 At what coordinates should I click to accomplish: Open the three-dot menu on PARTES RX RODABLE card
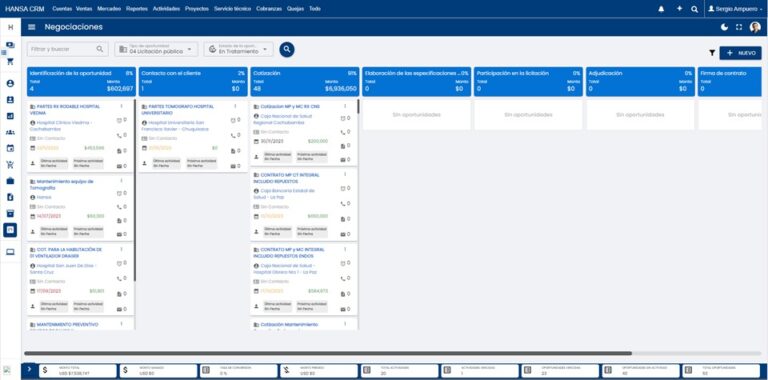point(121,106)
